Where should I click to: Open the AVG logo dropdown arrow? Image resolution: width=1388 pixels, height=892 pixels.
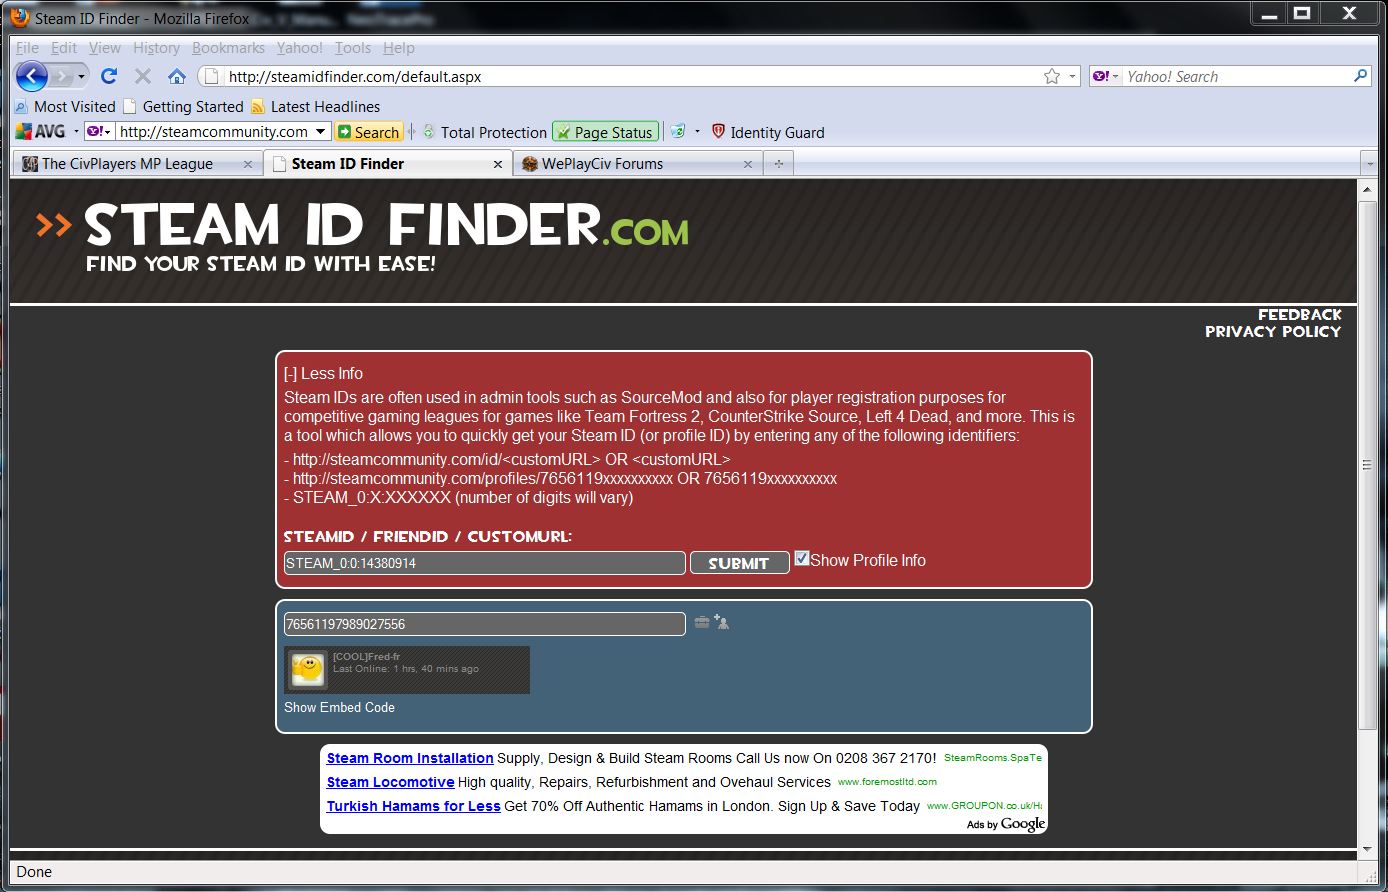pyautogui.click(x=76, y=132)
